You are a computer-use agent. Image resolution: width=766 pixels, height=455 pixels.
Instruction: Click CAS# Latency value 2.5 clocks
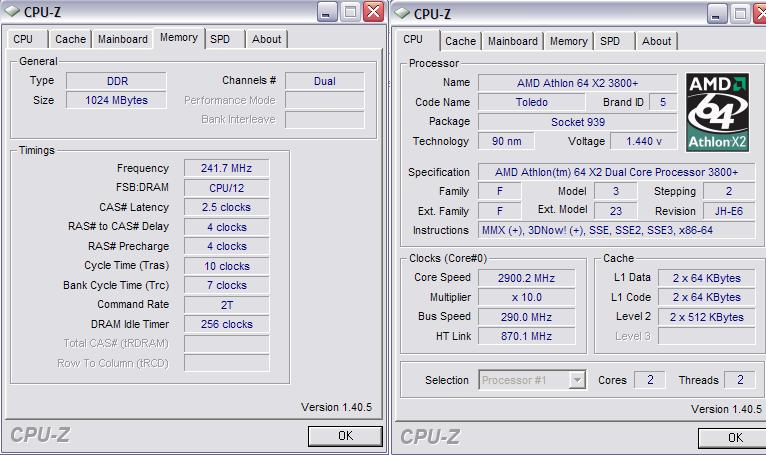(x=226, y=207)
